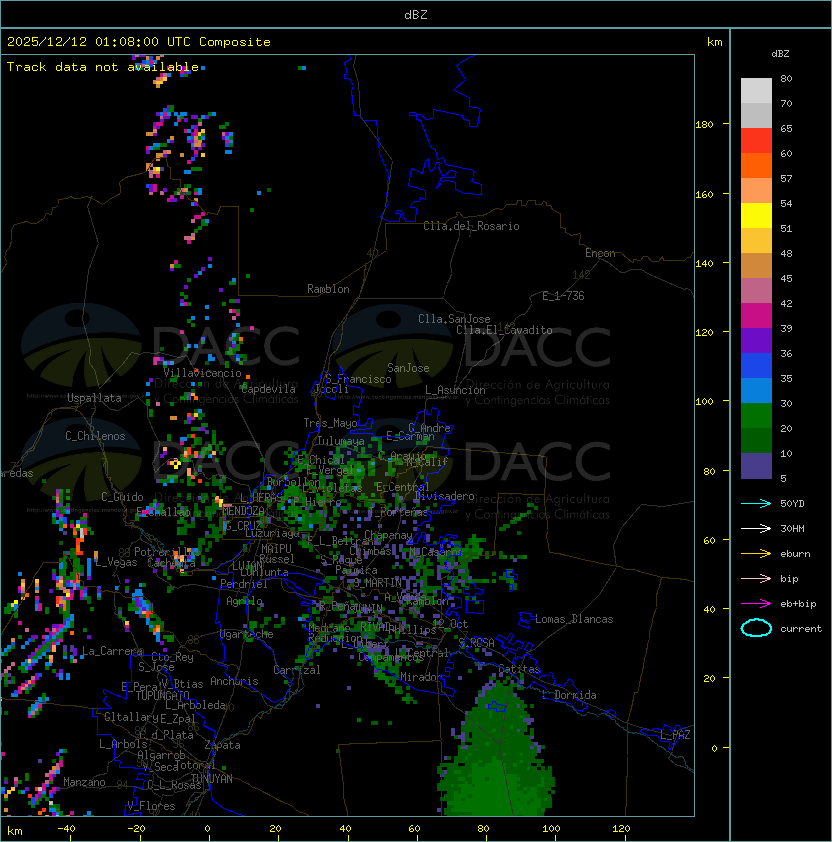The height and width of the screenshot is (842, 832).
Task: Click the pink bip arrow legend icon
Action: 756,578
